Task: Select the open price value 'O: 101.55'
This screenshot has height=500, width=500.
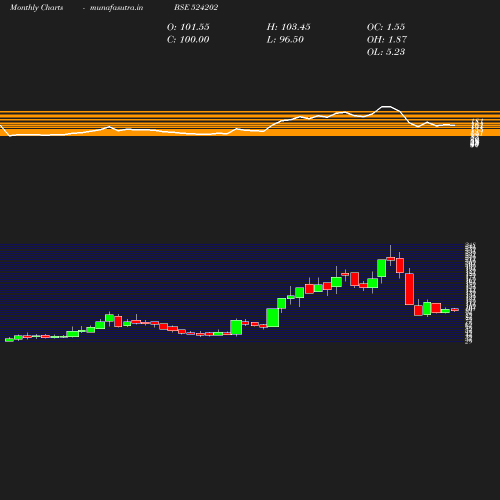Action: coord(188,27)
